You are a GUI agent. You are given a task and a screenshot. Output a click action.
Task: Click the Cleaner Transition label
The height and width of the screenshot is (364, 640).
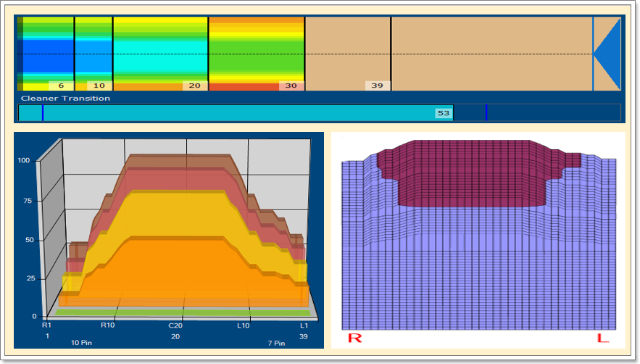65,98
